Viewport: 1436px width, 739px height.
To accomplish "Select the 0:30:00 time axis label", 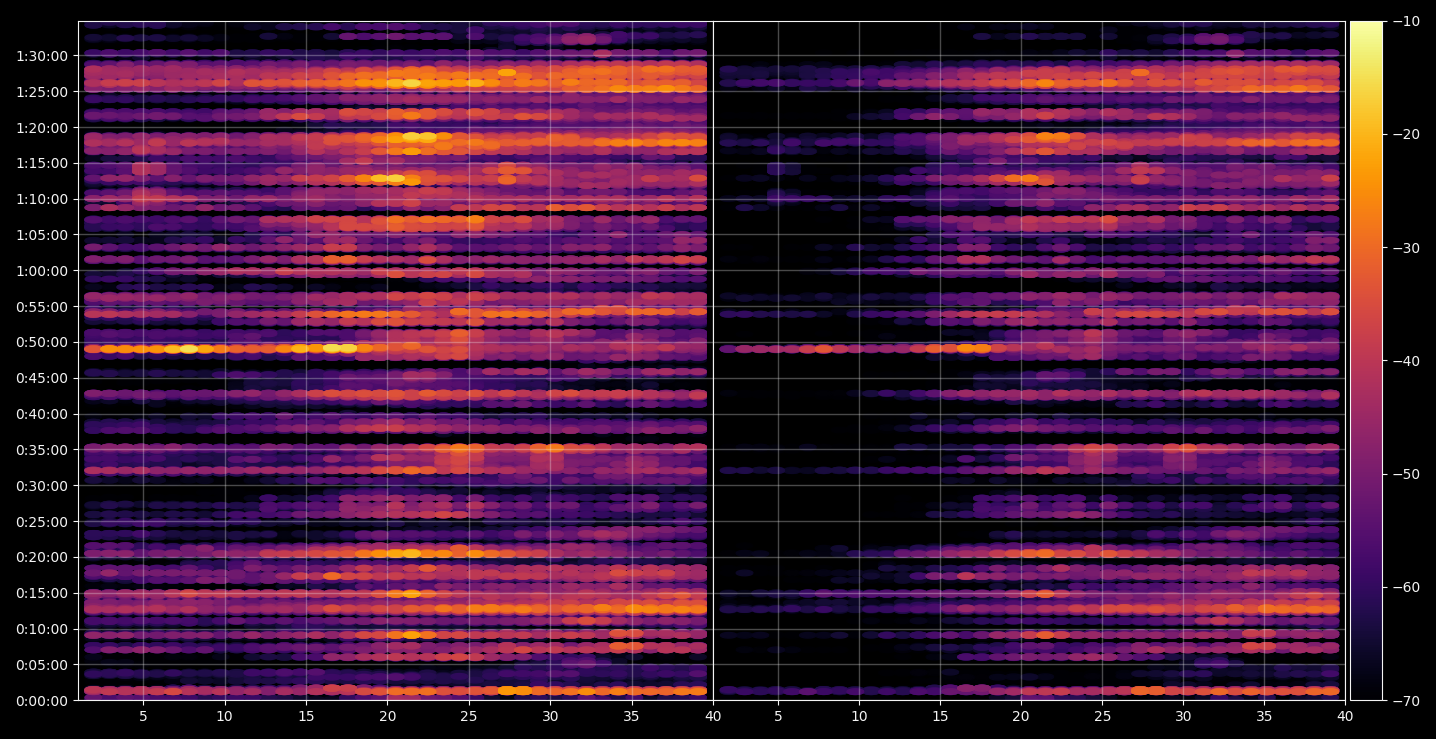I will click(41, 486).
